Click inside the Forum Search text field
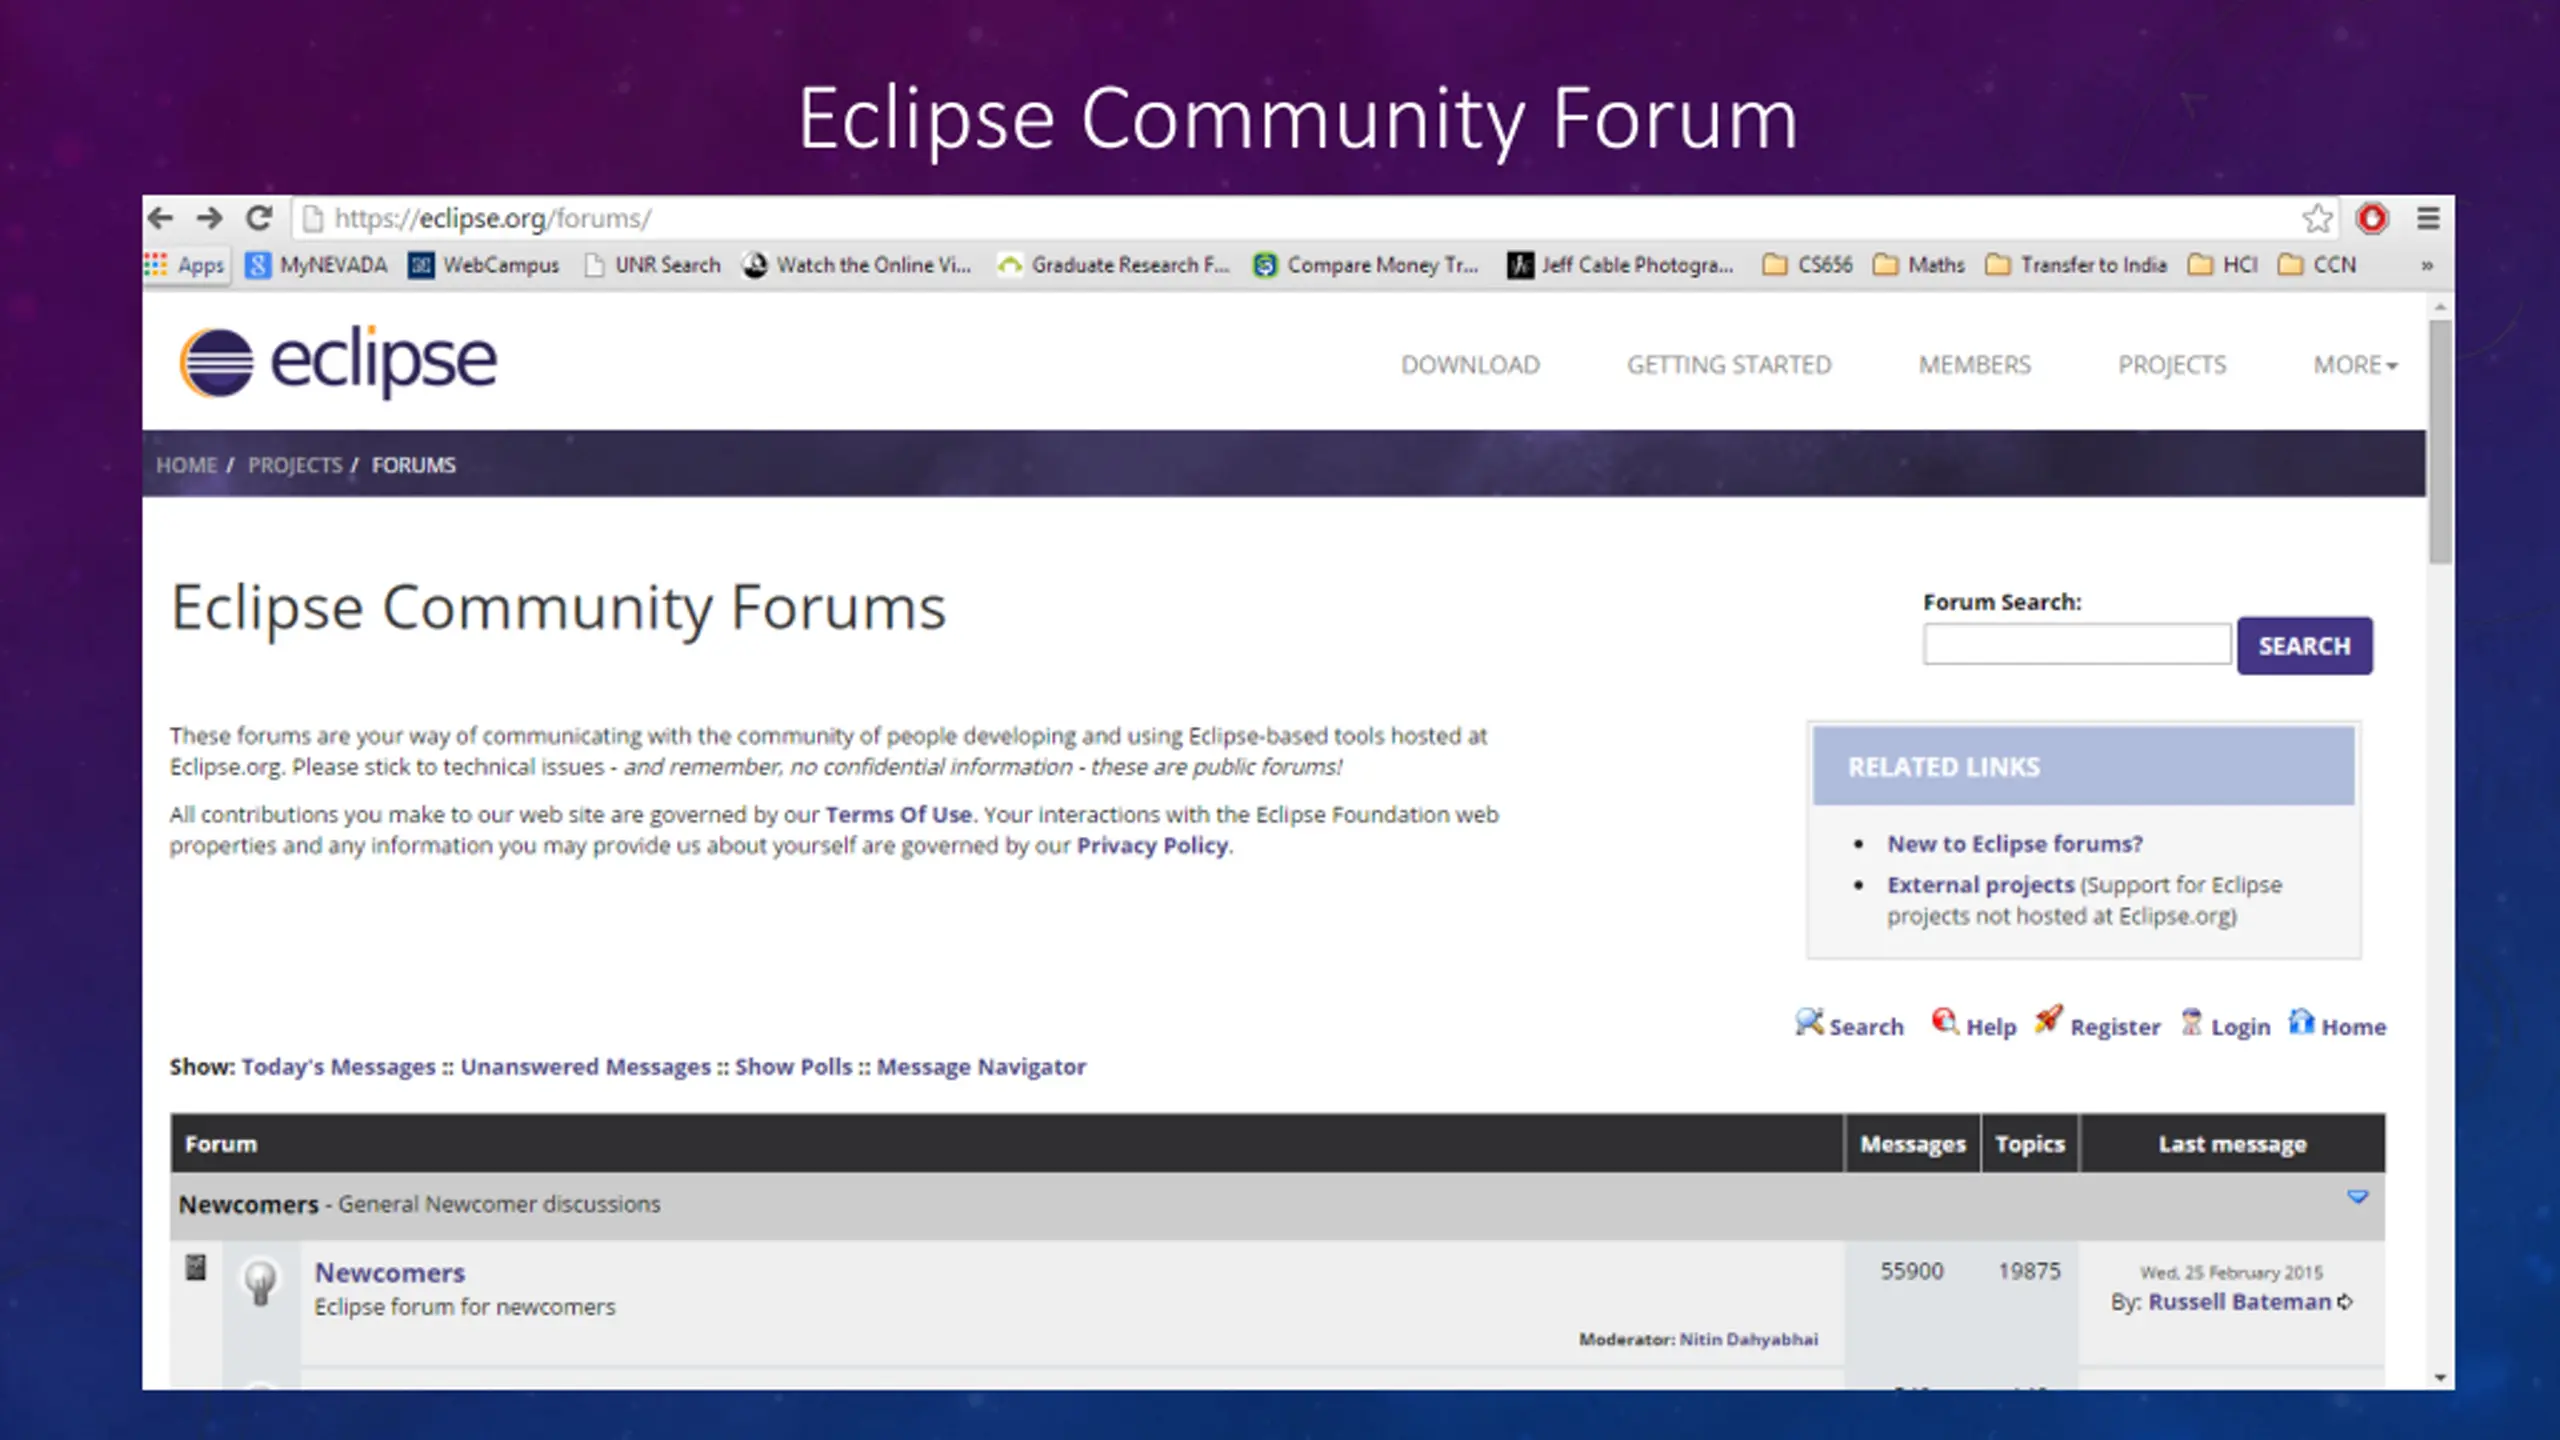This screenshot has height=1440, width=2560. click(2076, 644)
